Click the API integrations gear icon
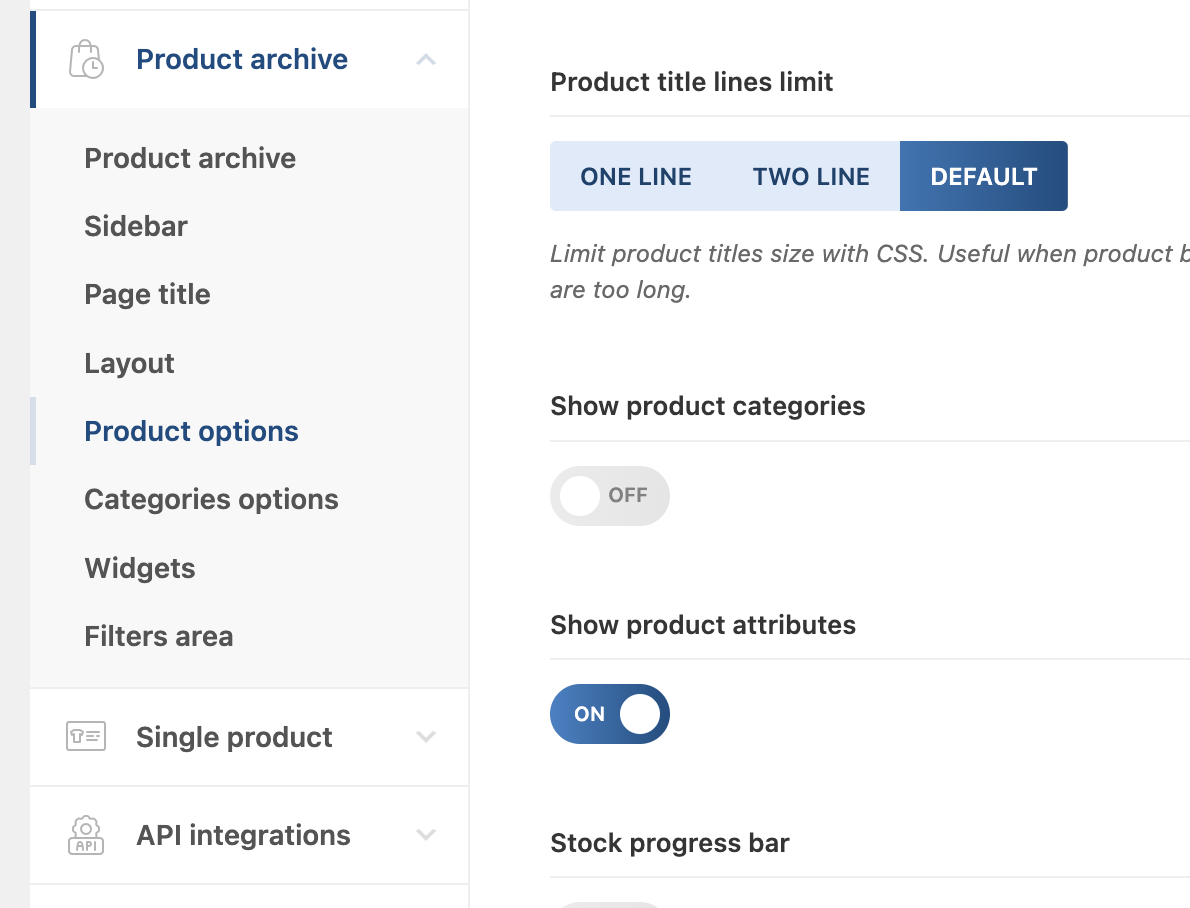This screenshot has width=1190, height=908. pos(86,835)
